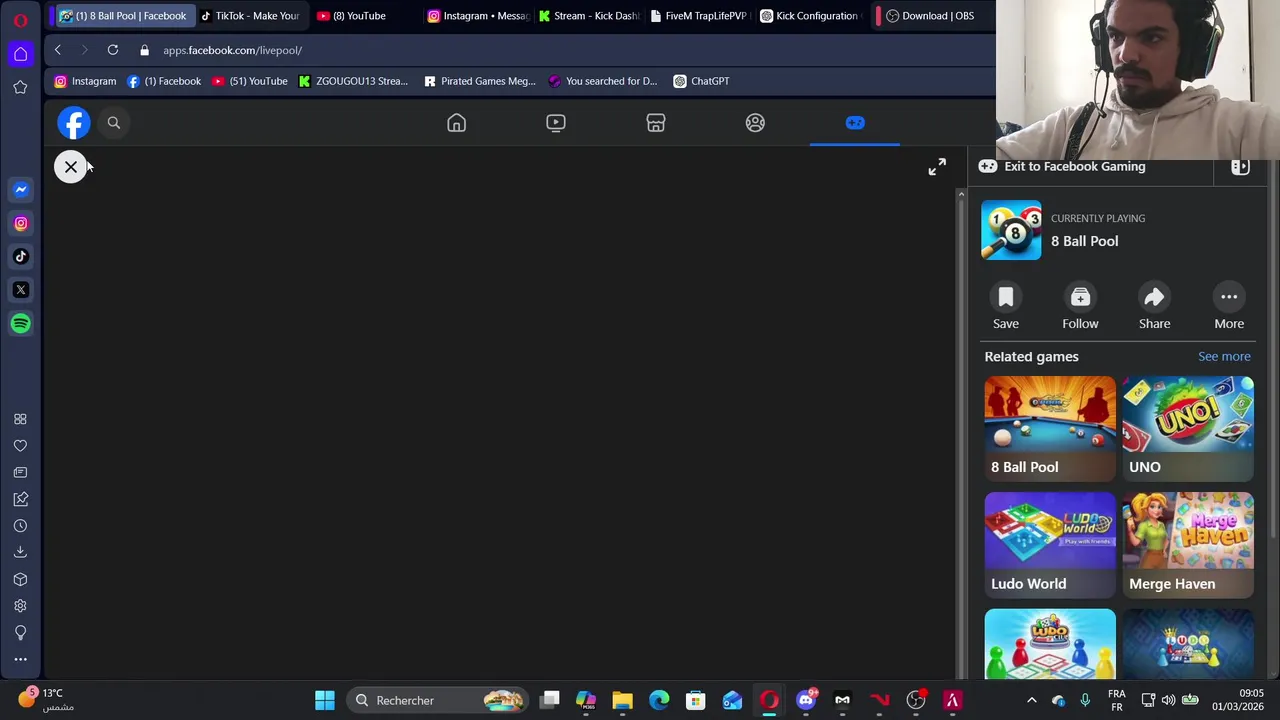1280x720 pixels.
Task: Open Discord from taskbar
Action: click(806, 700)
